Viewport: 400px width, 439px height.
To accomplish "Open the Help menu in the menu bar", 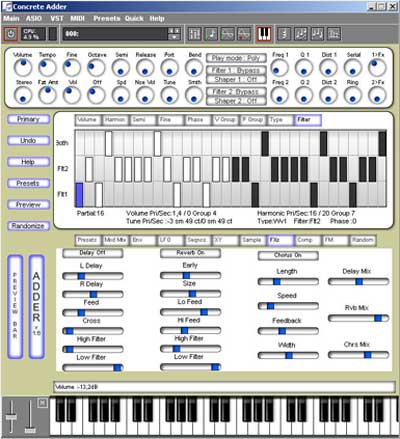I will (157, 19).
